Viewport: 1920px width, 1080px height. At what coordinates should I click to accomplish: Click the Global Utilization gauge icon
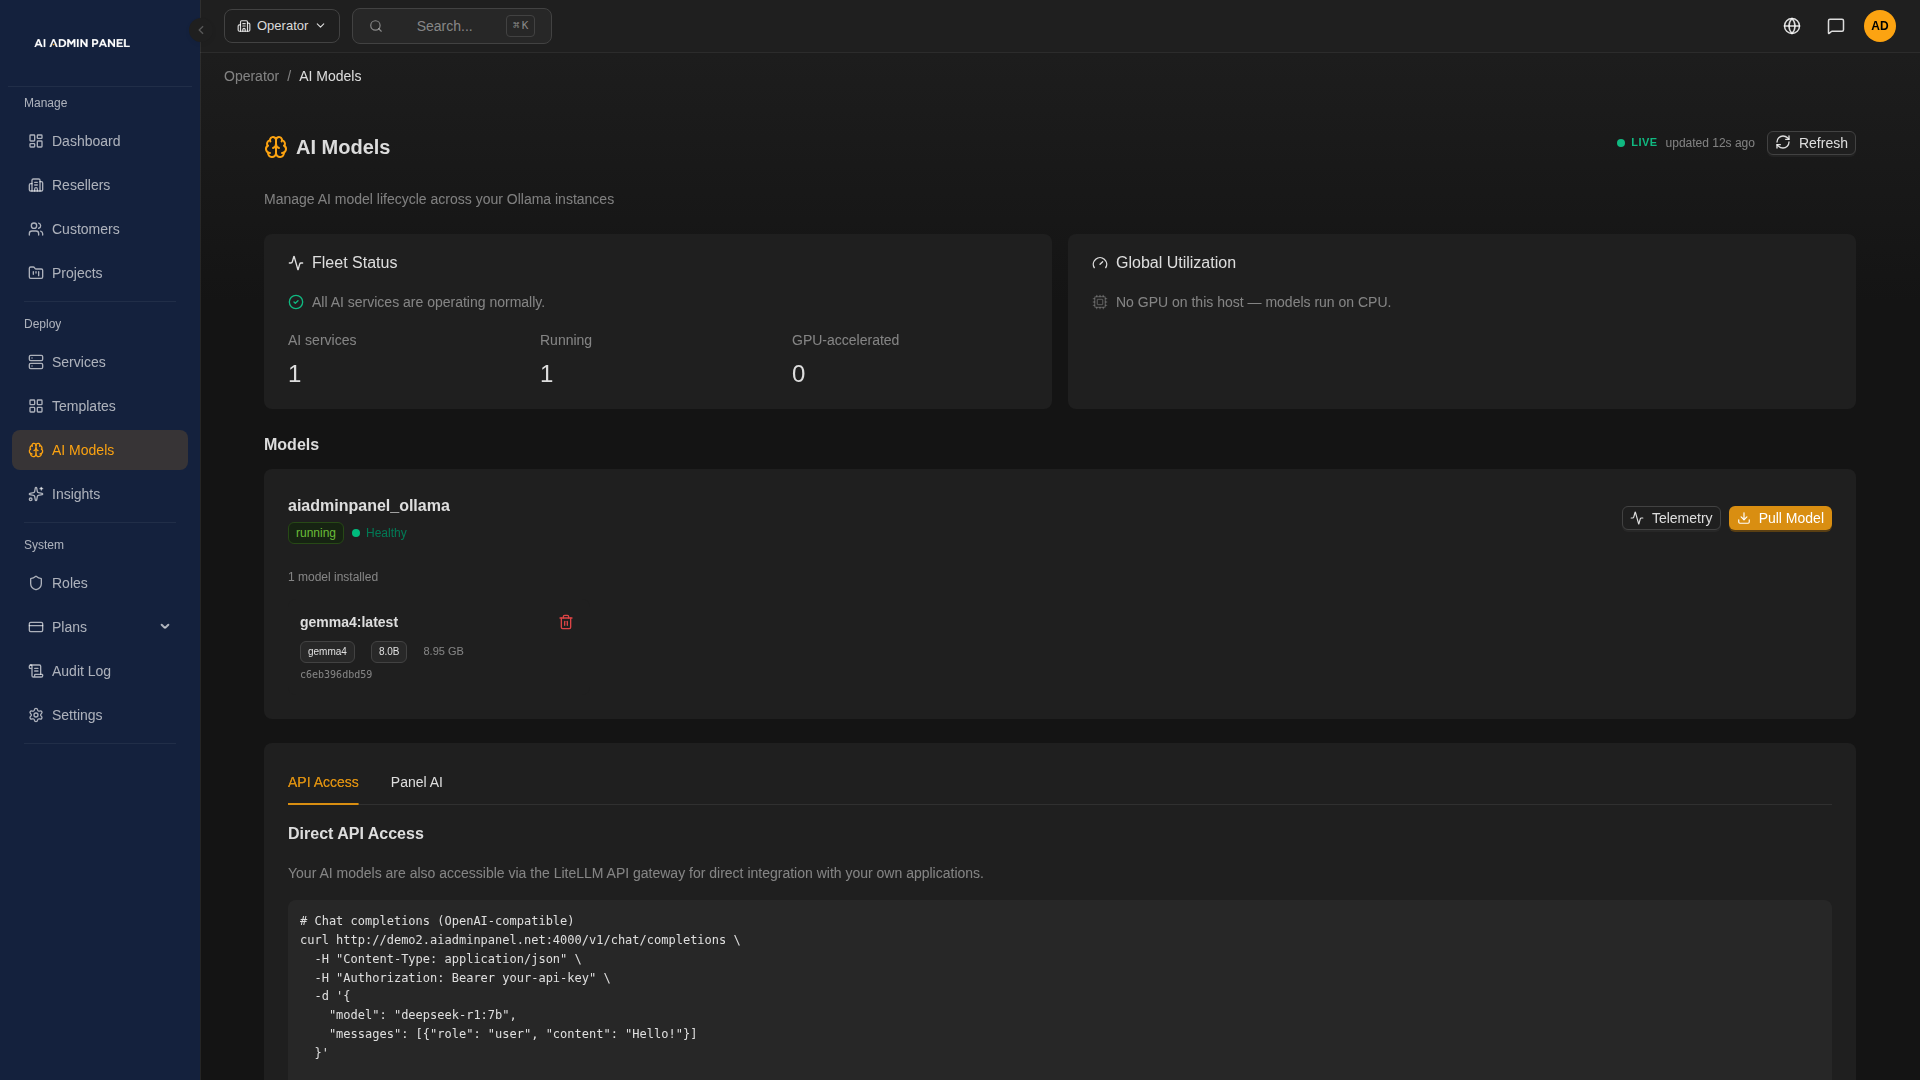[1100, 263]
